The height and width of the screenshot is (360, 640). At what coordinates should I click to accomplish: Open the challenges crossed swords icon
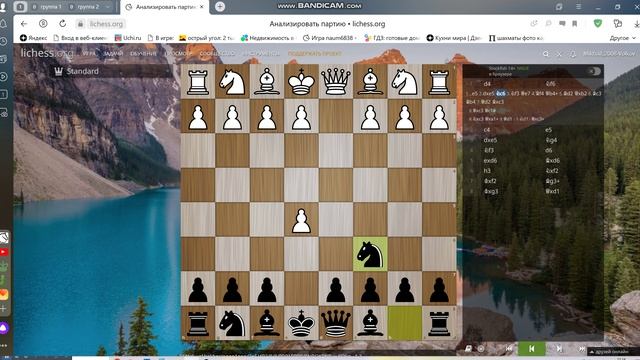pos(559,54)
